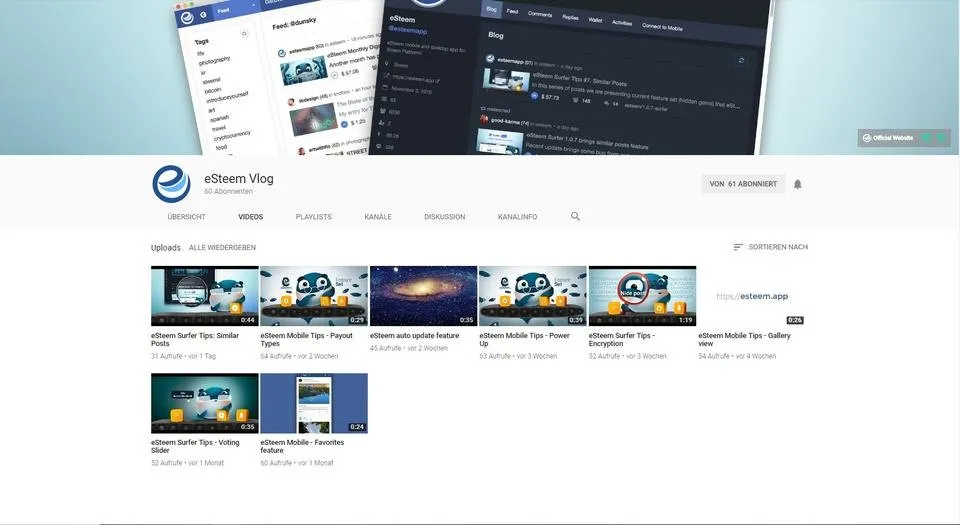Viewport: 960px width, 525px height.
Task: Open the Favorites feature video thumbnail
Action: (314, 403)
